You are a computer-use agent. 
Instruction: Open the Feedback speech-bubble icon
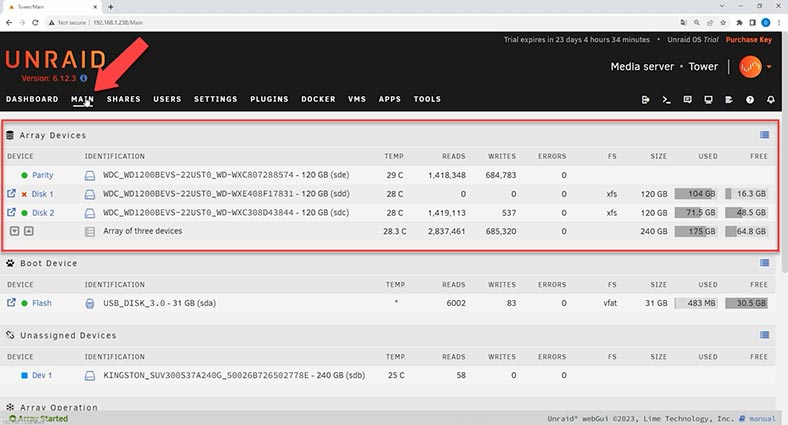[x=687, y=99]
